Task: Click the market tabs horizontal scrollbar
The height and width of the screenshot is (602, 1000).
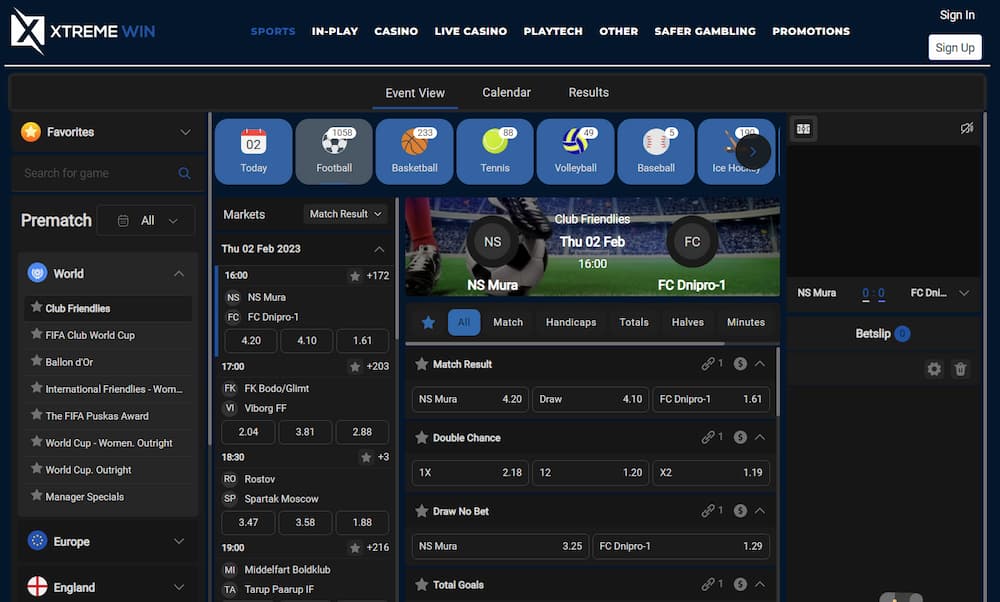Action: click(565, 343)
